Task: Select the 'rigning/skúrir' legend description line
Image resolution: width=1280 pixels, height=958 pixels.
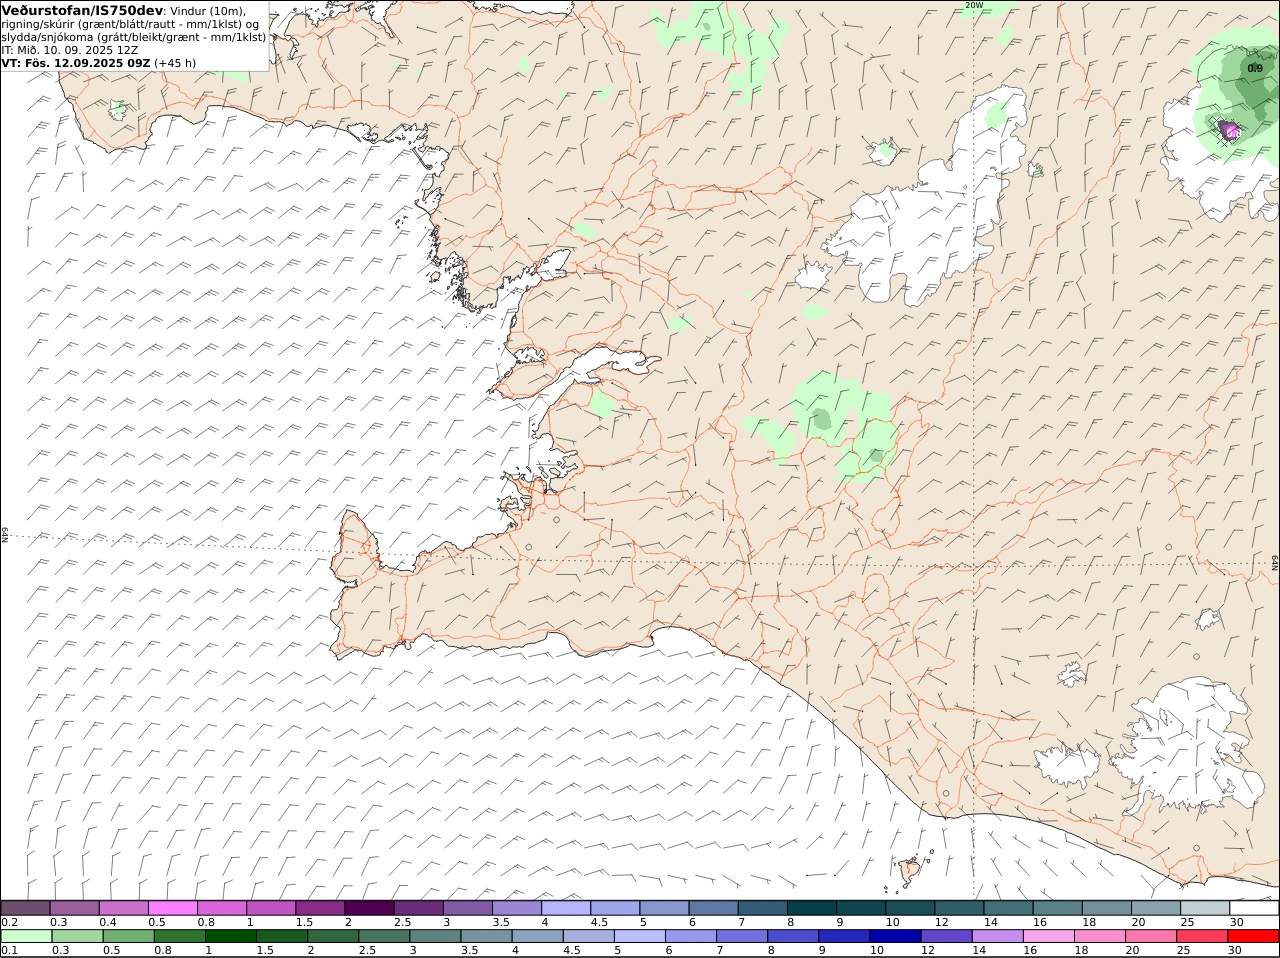Action: tap(130, 24)
